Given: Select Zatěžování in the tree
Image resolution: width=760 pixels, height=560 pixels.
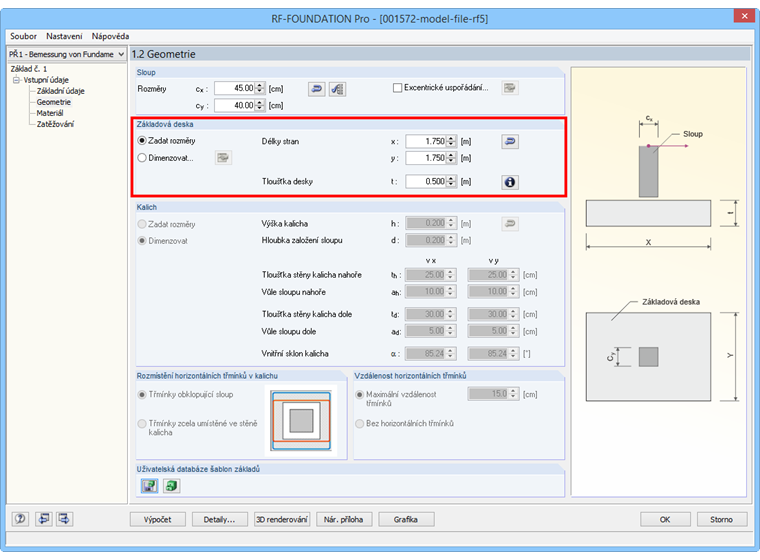Looking at the screenshot, I should 55,124.
